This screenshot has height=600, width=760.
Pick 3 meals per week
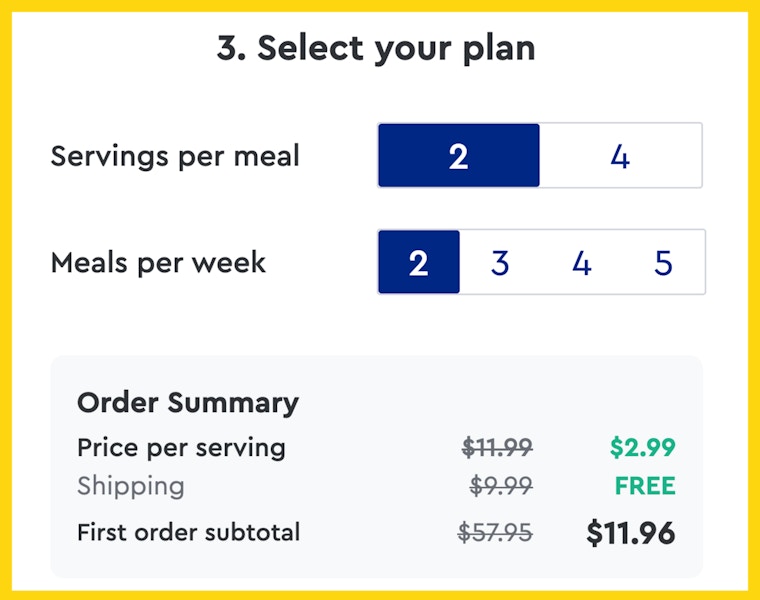pos(500,262)
